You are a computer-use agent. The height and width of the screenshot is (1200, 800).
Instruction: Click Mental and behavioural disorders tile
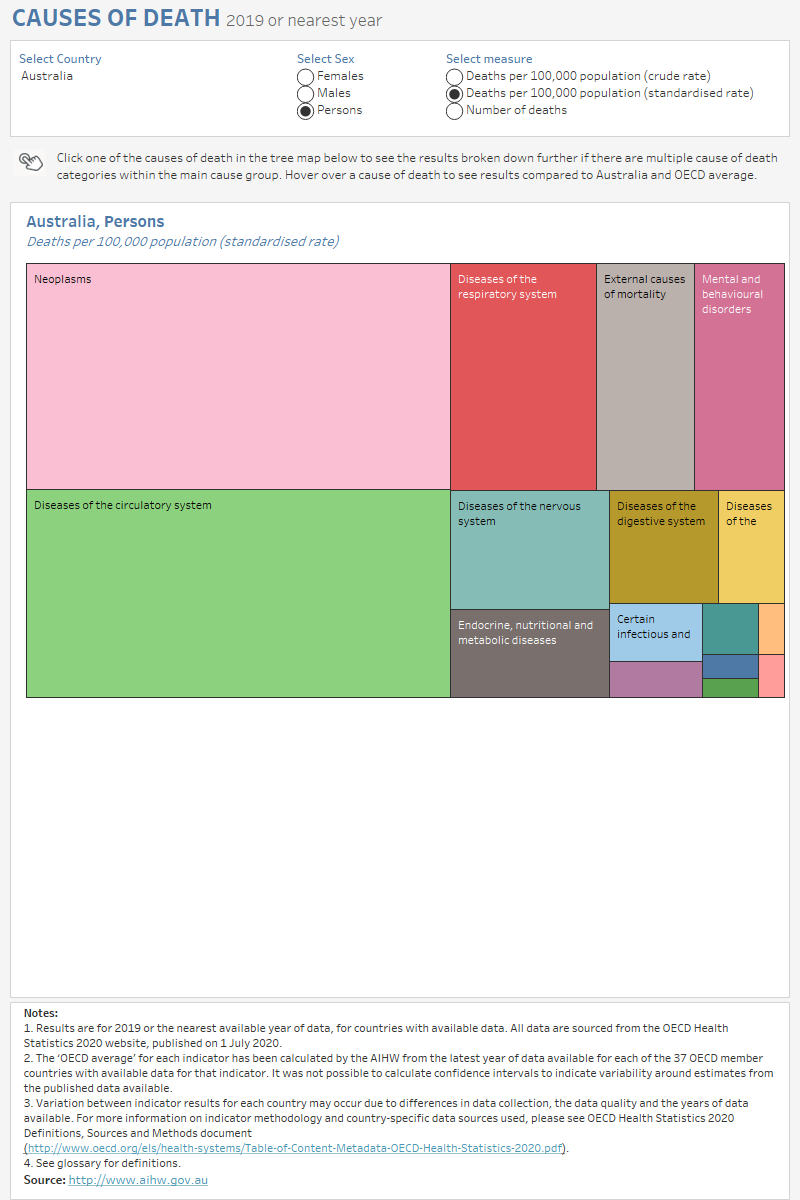[739, 376]
